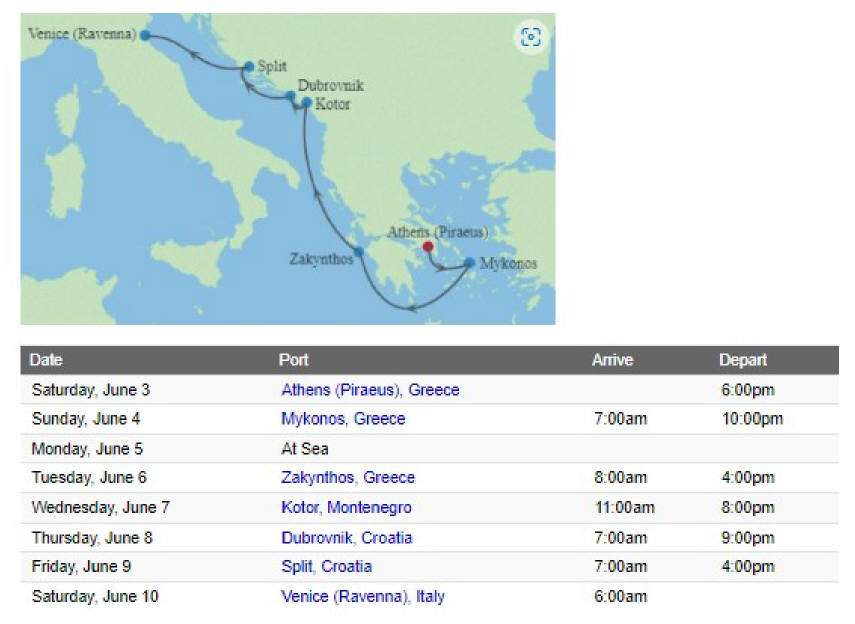Click the Port column header
The height and width of the screenshot is (624, 855).
pyautogui.click(x=293, y=360)
